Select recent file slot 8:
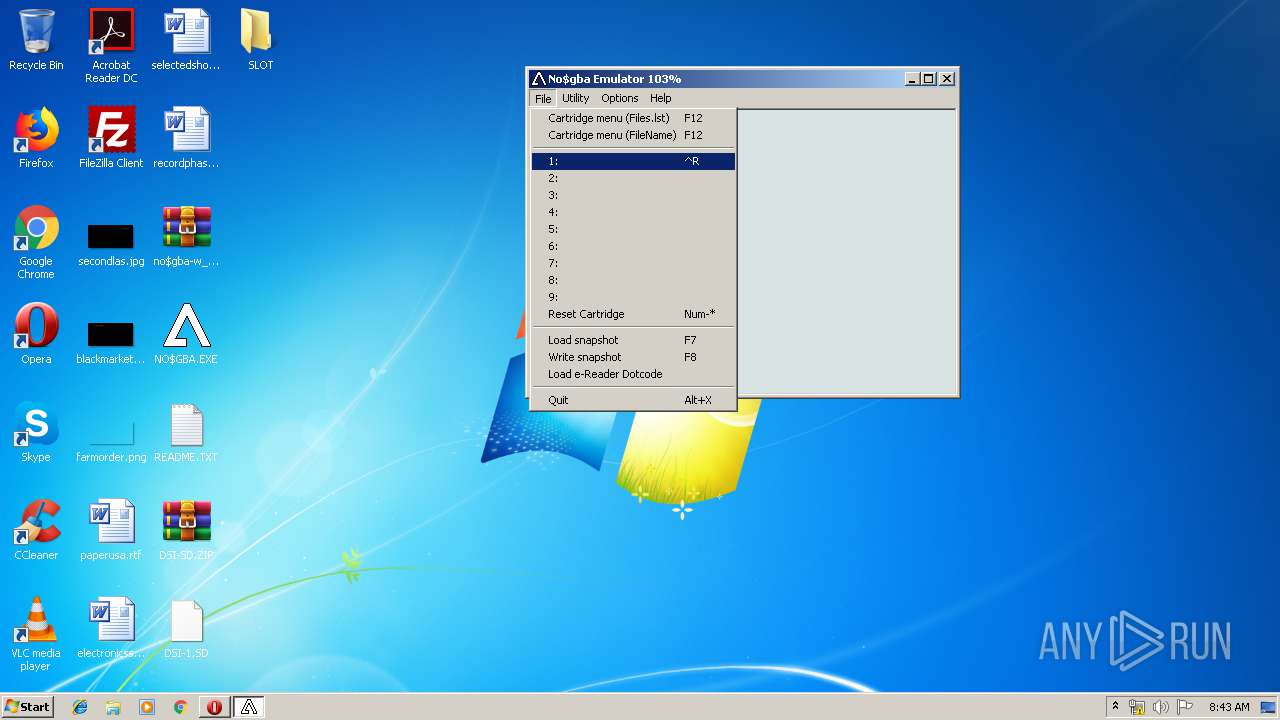 [x=633, y=280]
